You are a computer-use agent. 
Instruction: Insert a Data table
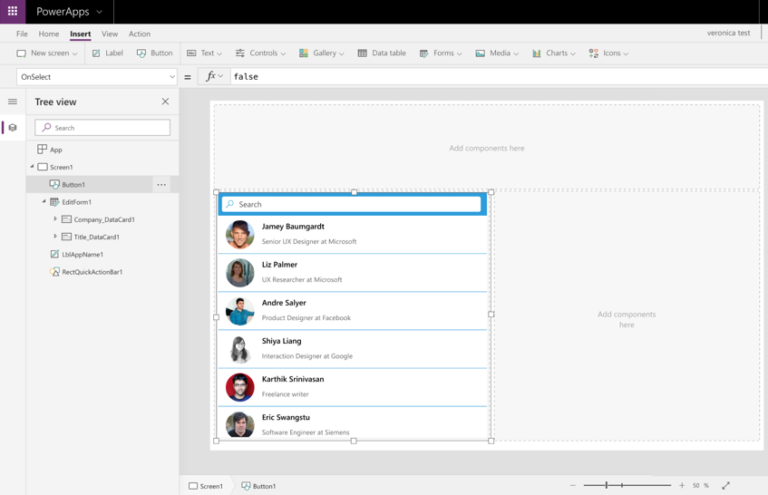tap(382, 53)
